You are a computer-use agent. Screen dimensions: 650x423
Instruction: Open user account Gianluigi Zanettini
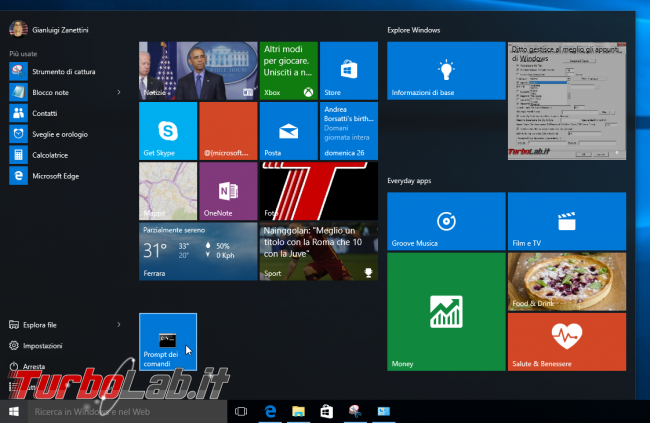coord(49,29)
